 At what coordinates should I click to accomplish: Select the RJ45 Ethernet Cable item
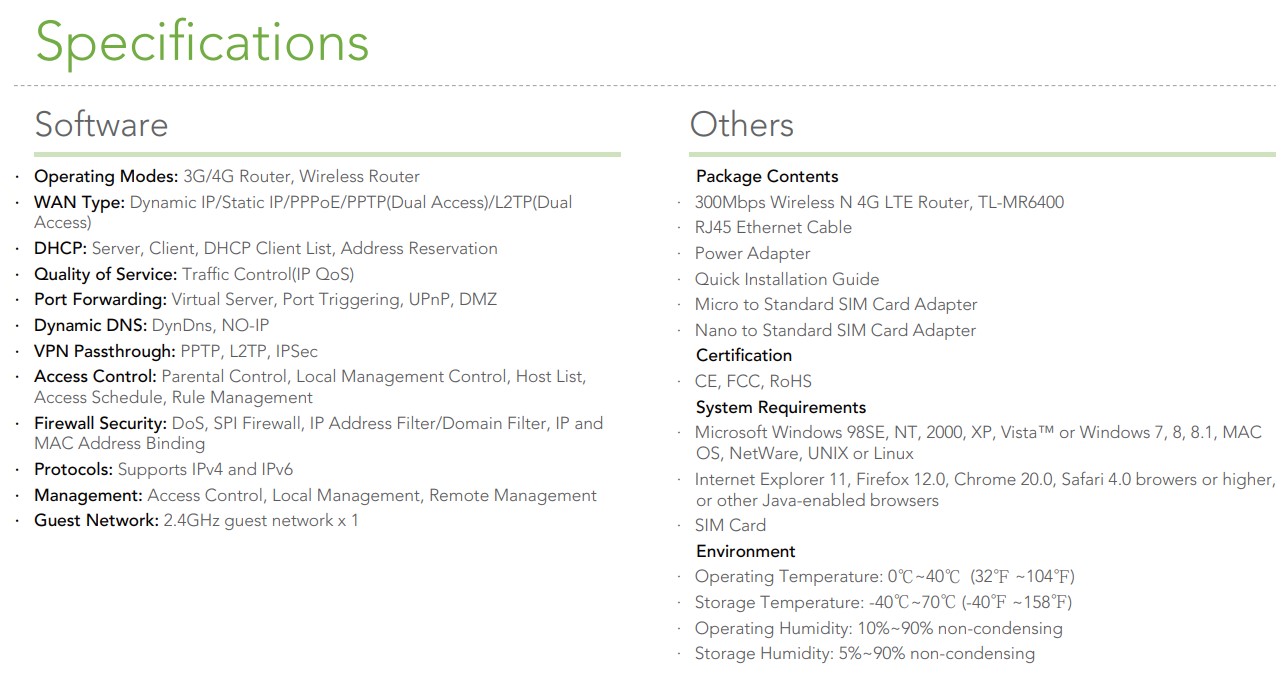point(773,228)
